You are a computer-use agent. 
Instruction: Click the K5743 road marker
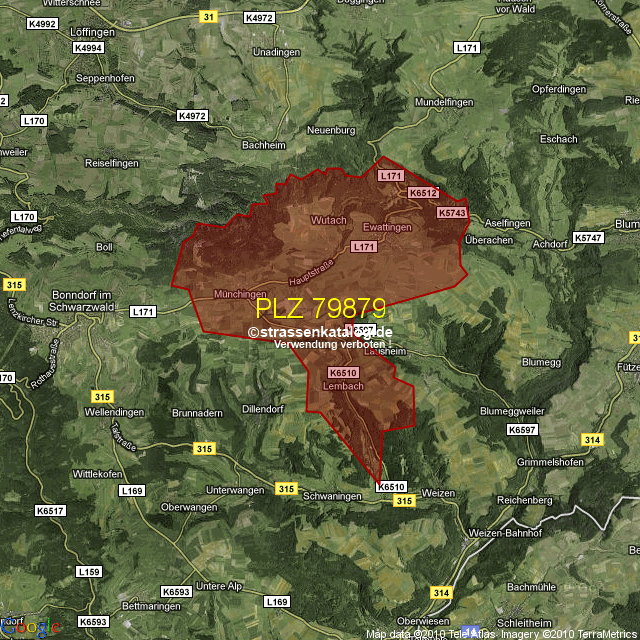(x=452, y=213)
